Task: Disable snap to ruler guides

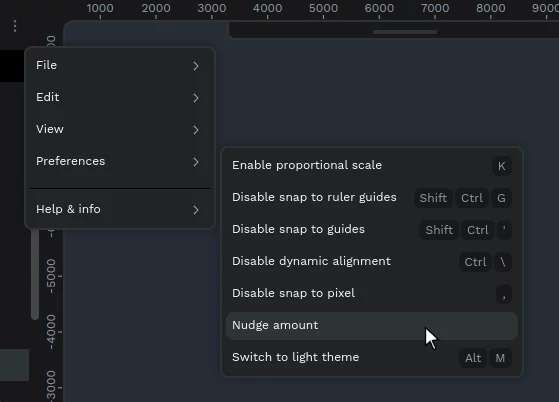Action: [x=372, y=198]
